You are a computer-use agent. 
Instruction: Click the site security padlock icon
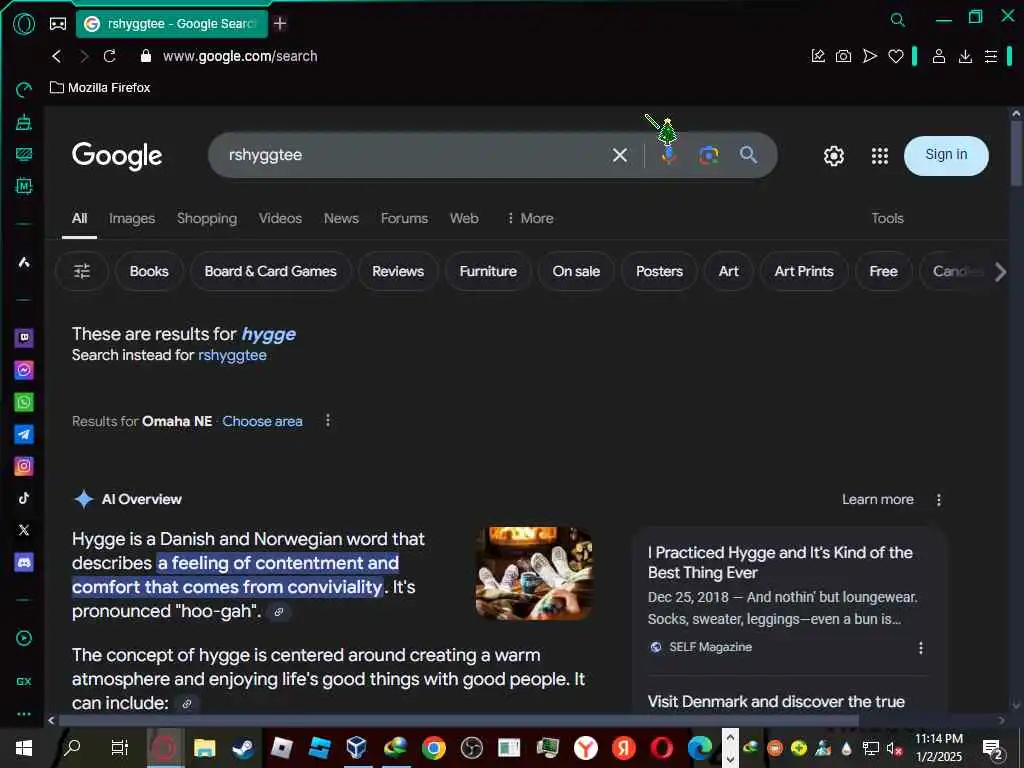146,56
